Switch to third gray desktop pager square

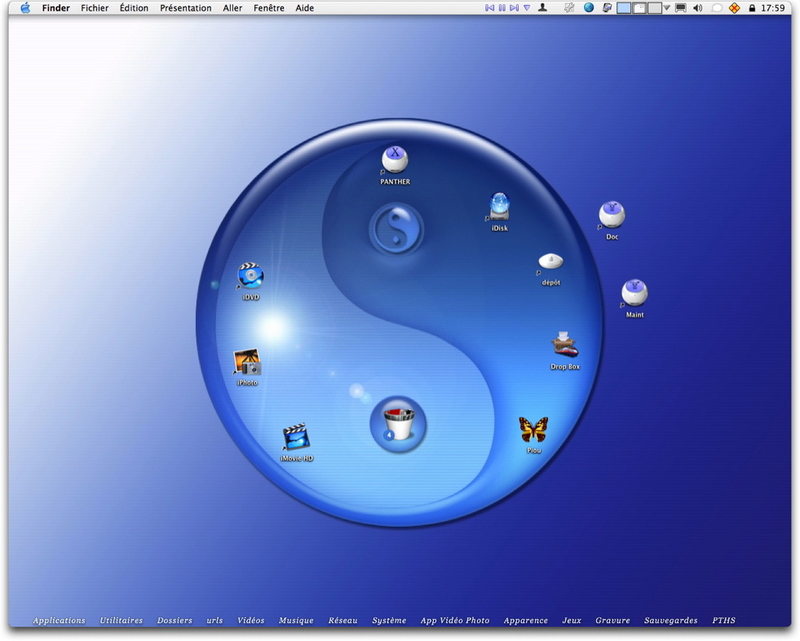(x=655, y=8)
